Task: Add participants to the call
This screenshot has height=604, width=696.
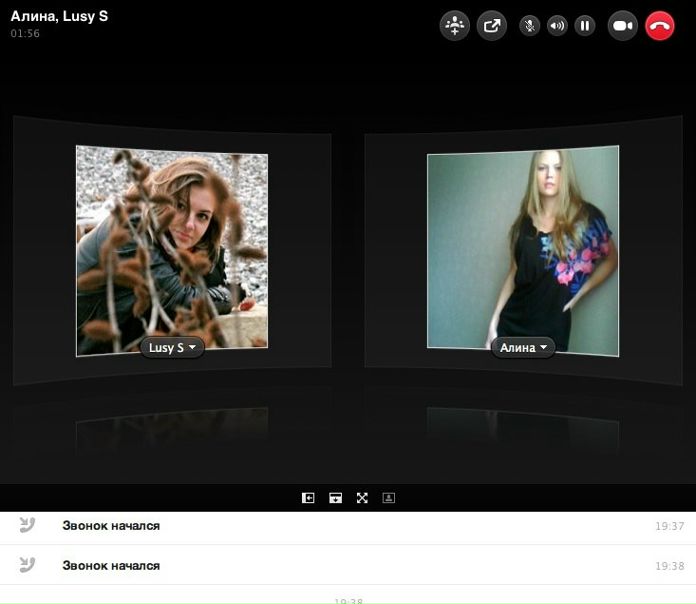Action: [455, 26]
